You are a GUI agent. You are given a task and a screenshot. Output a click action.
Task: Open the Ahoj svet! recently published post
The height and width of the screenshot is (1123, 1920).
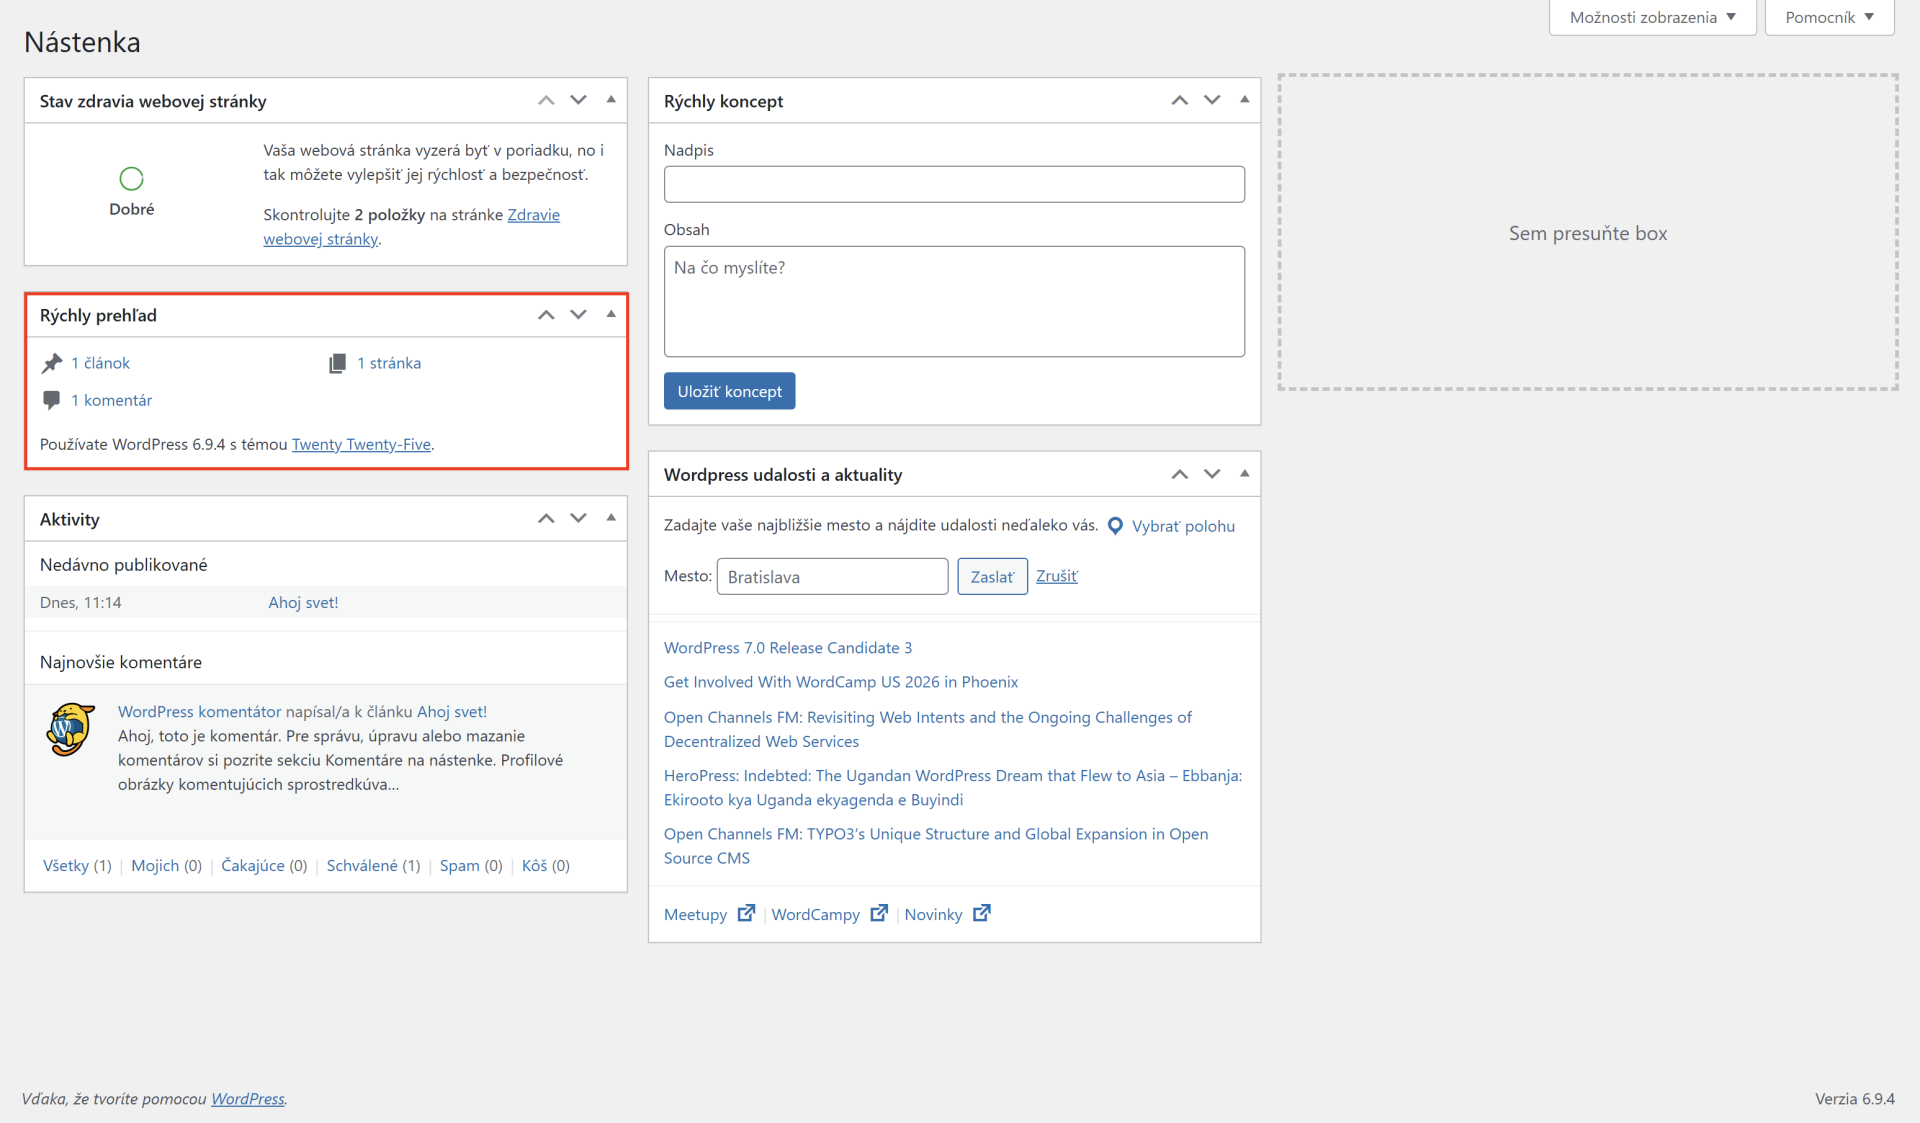(303, 602)
